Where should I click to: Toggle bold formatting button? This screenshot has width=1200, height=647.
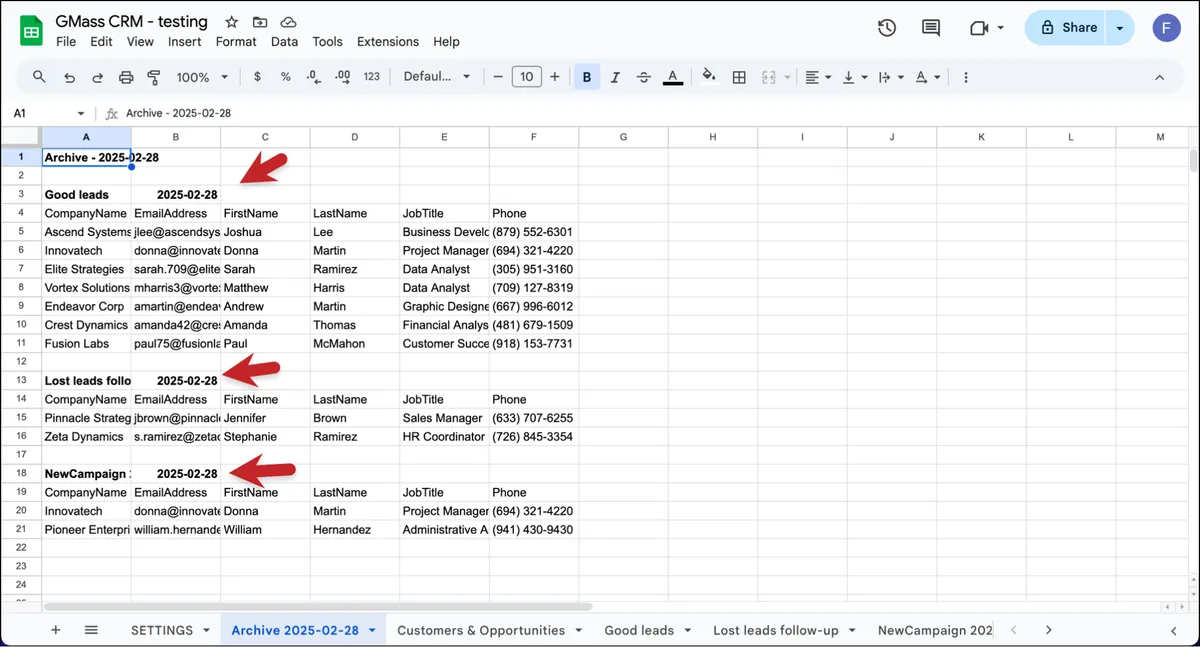(587, 77)
